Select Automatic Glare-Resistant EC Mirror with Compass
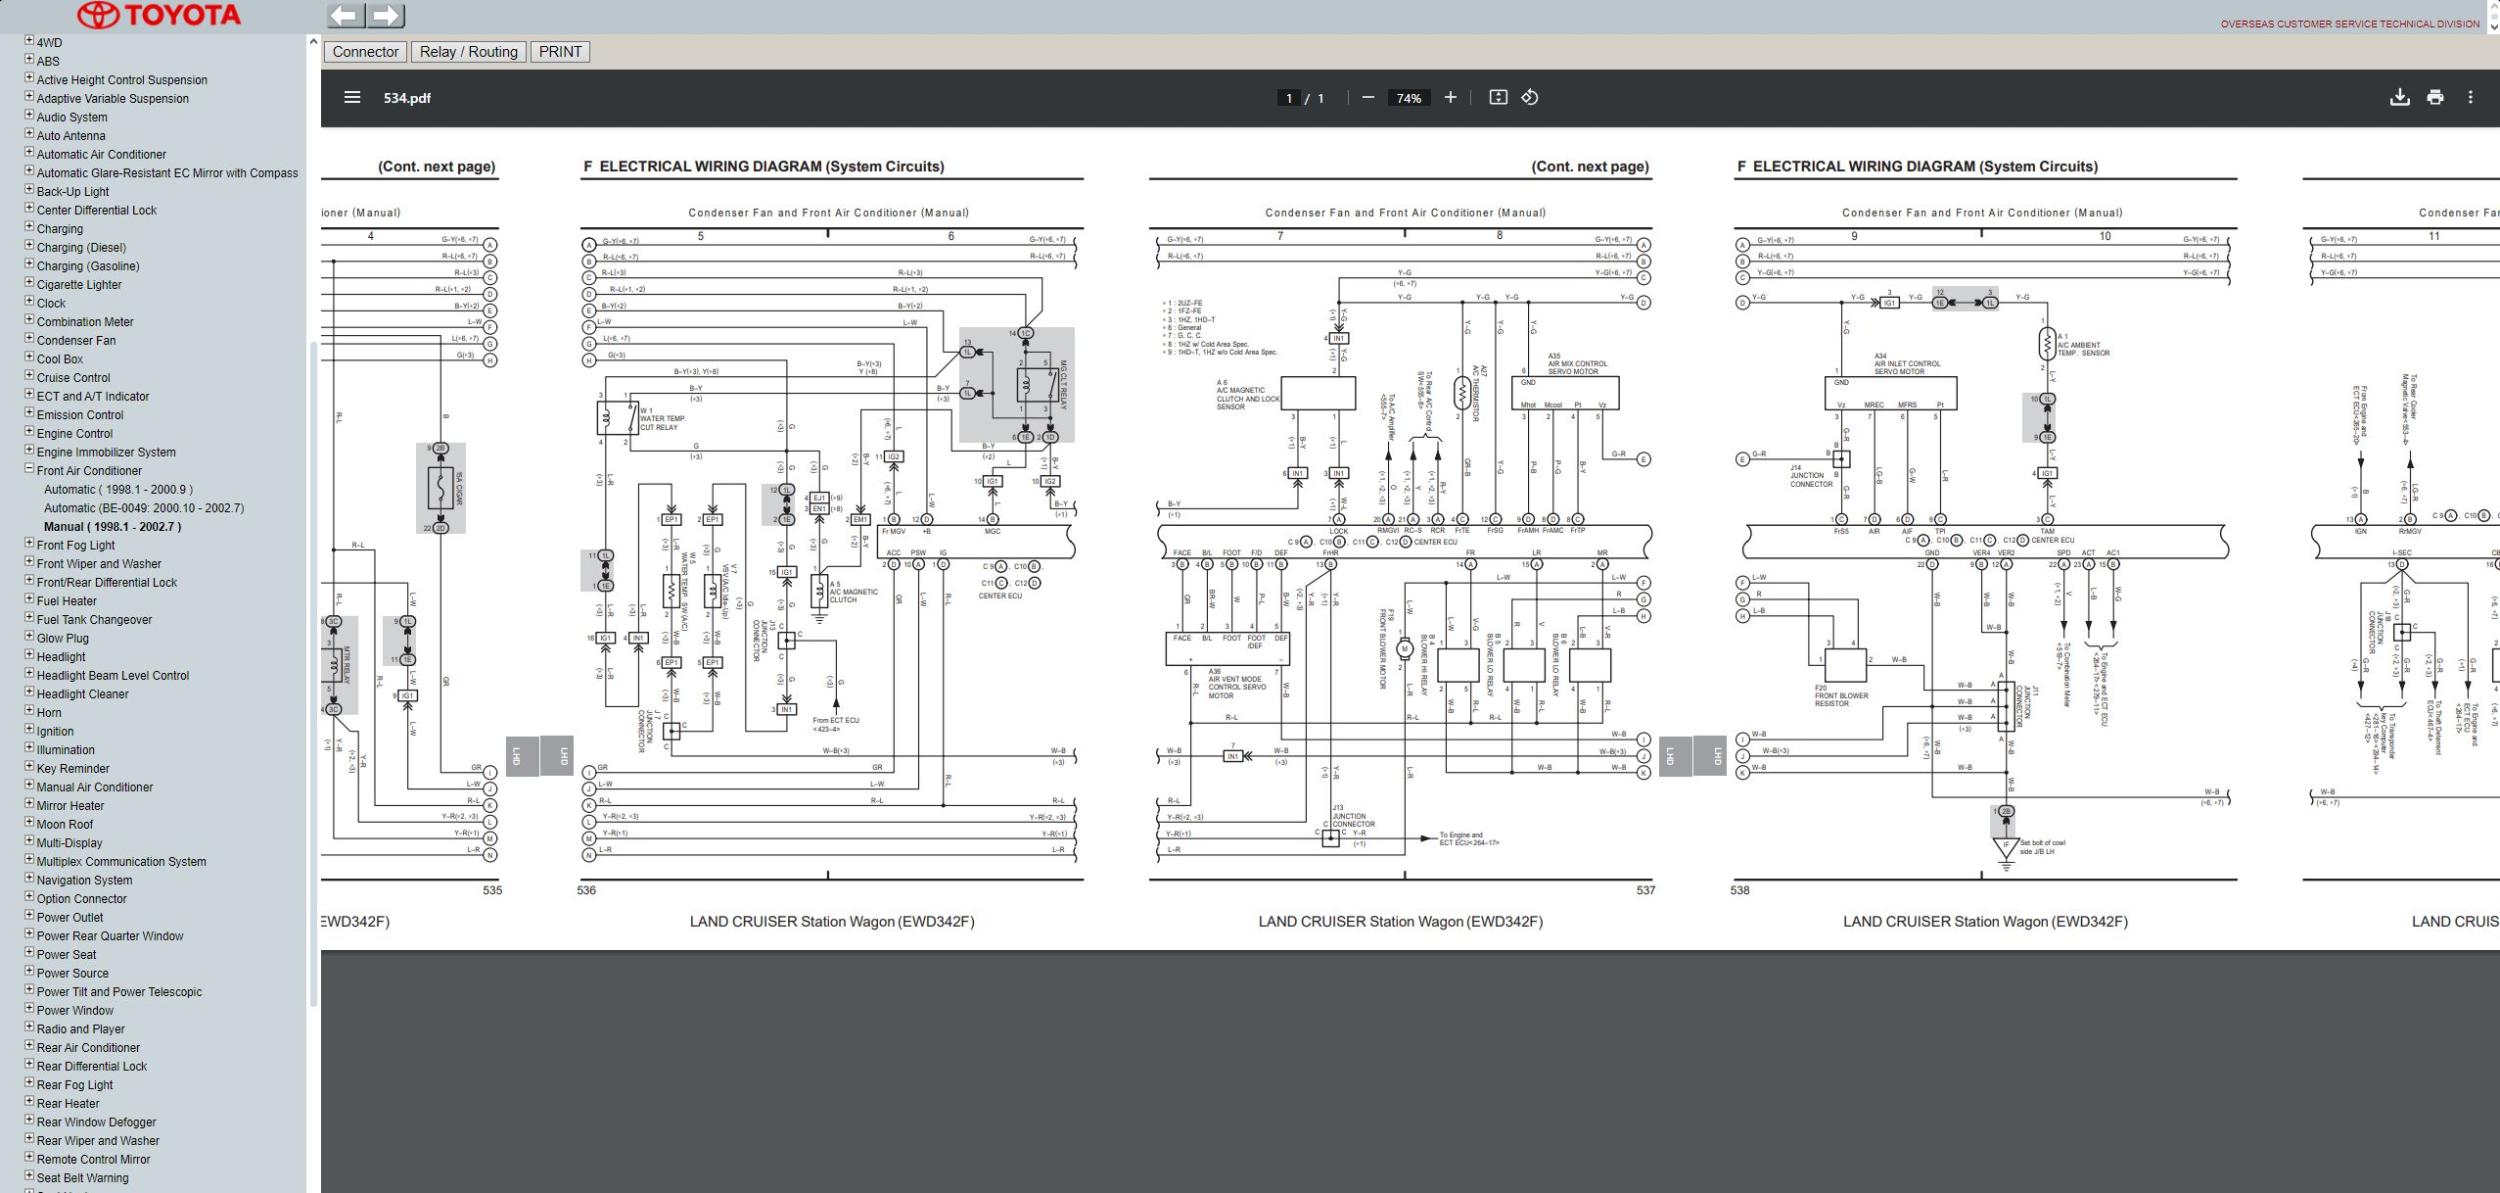The height and width of the screenshot is (1193, 2500). pyautogui.click(x=167, y=173)
